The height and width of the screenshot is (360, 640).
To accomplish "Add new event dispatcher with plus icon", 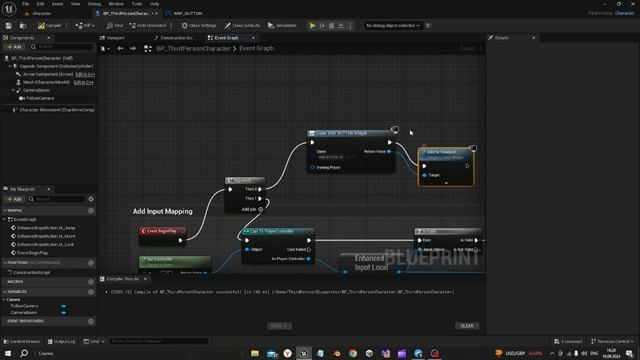I will (x=91, y=322).
